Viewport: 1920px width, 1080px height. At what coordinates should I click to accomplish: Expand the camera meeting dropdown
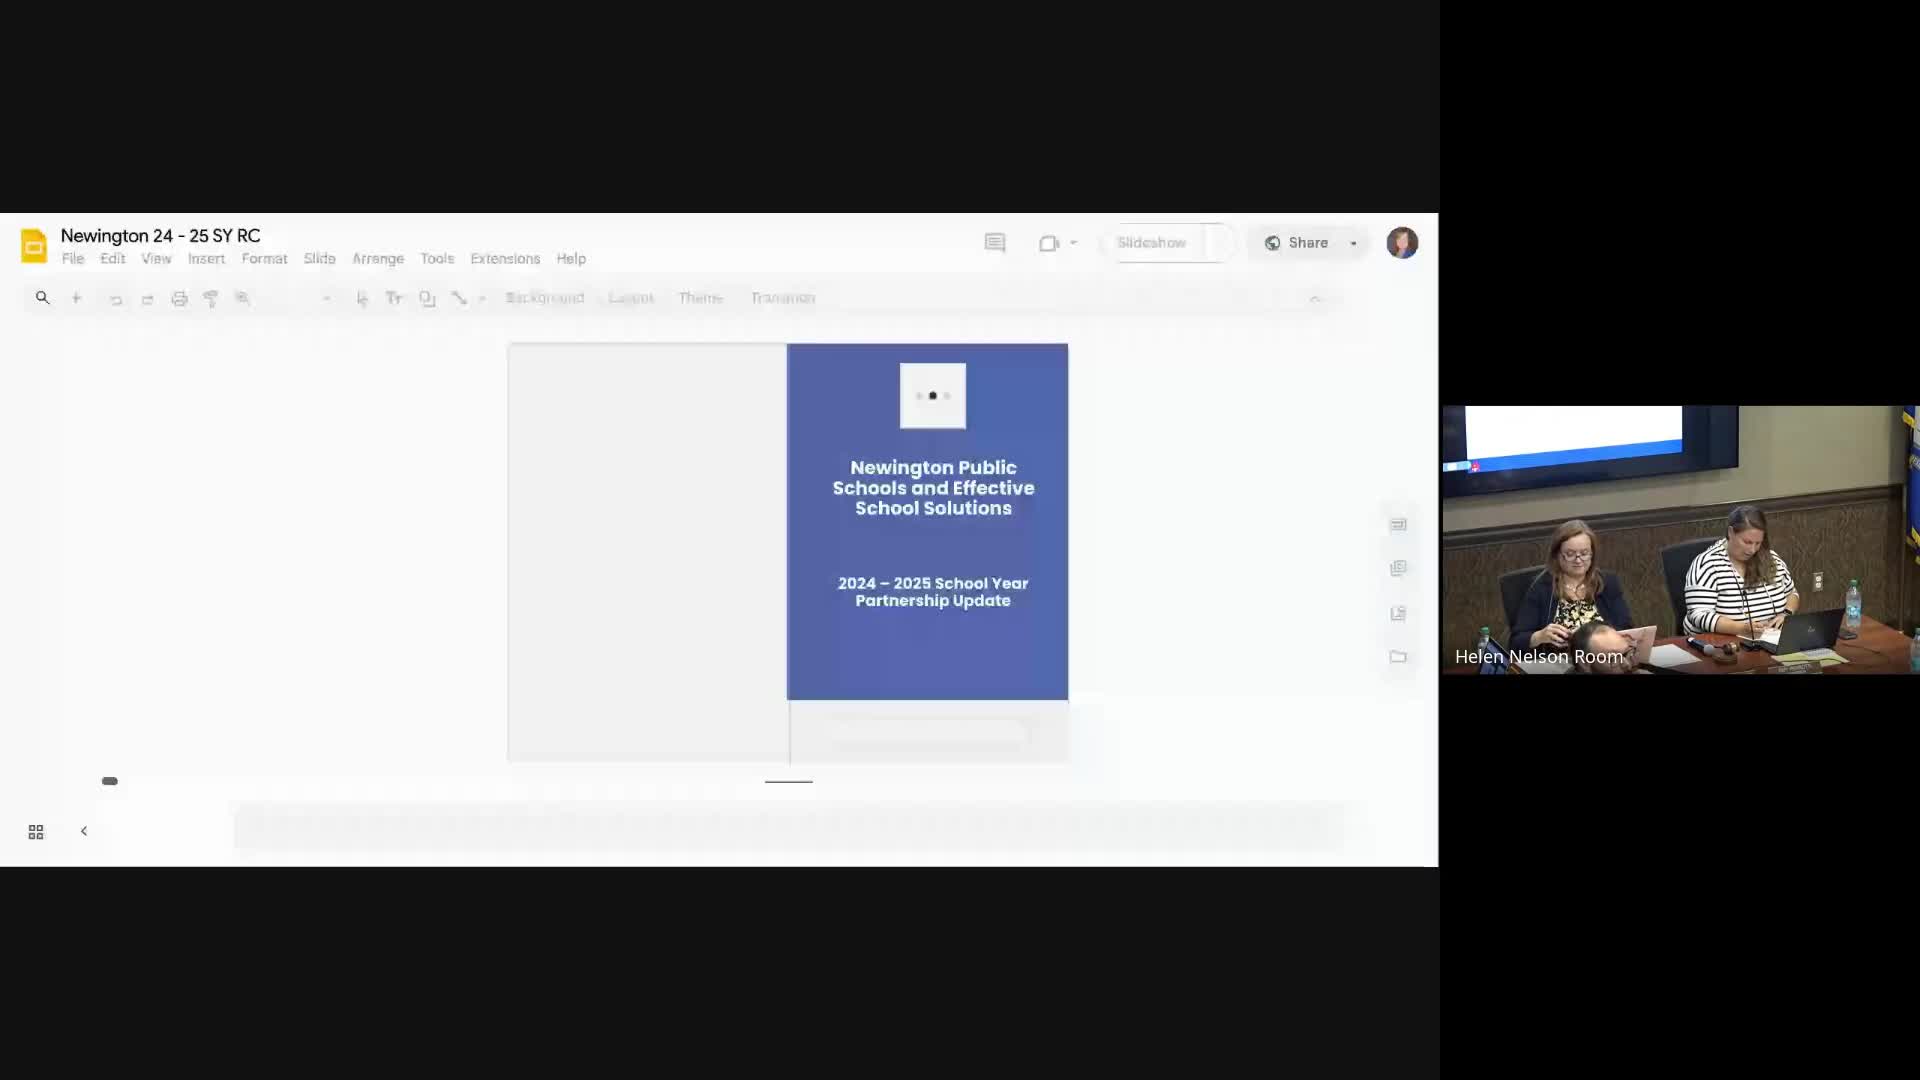pos(1074,243)
